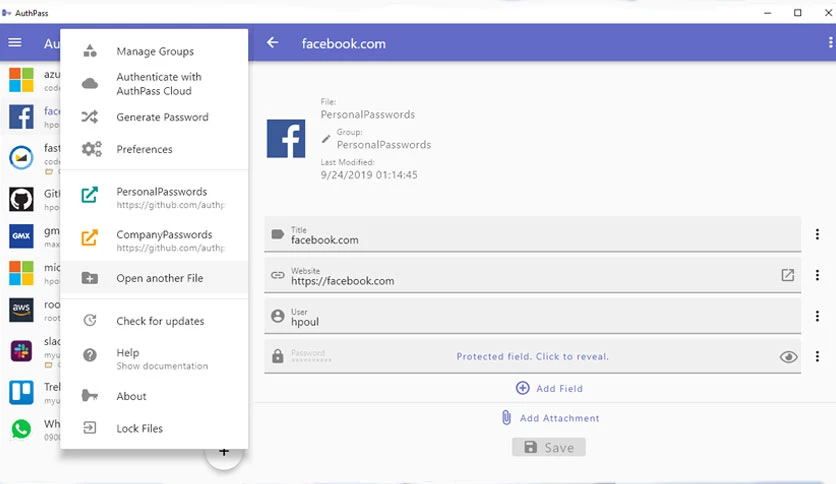Image resolution: width=836 pixels, height=484 pixels.
Task: Select the Facebook entry icon in list
Action: tap(21, 117)
